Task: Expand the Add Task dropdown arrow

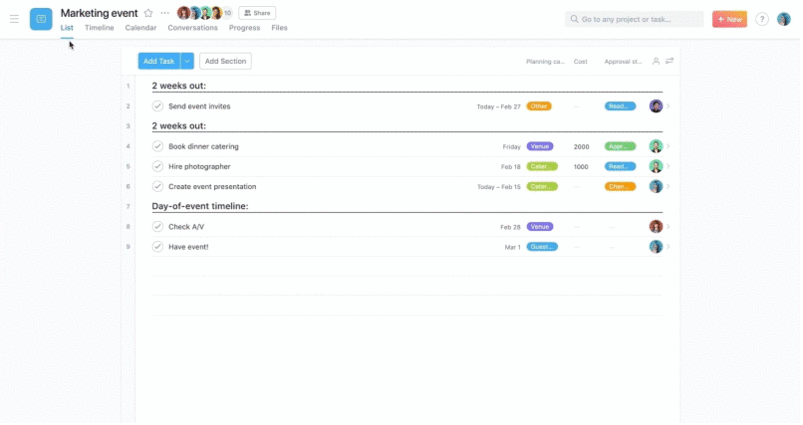Action: pos(187,61)
